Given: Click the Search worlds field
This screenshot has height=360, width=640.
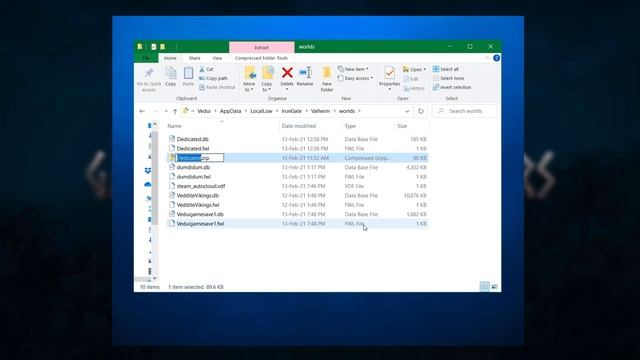Looking at the screenshot, I should (x=465, y=111).
